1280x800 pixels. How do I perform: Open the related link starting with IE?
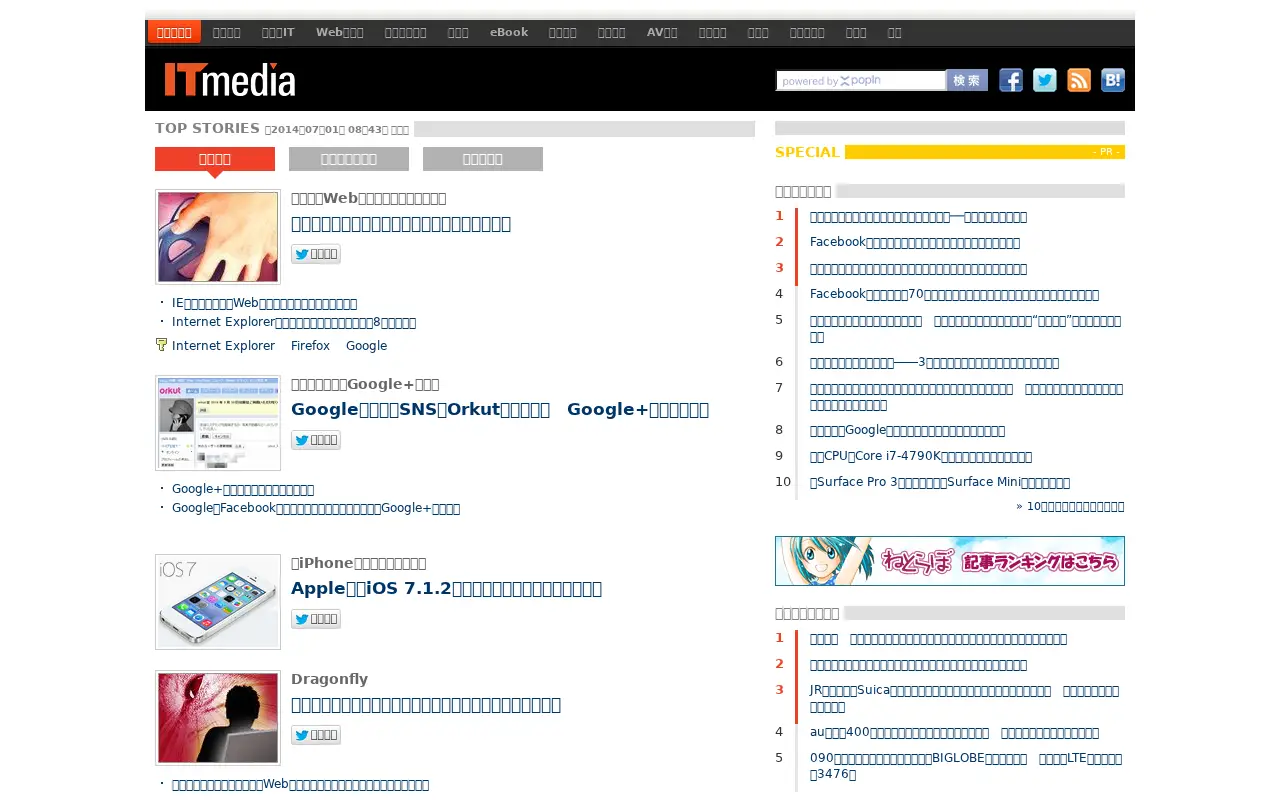(264, 303)
